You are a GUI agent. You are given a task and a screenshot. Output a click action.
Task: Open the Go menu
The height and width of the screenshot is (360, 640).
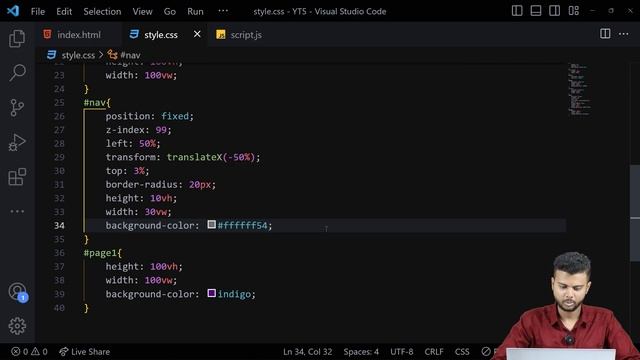(x=170, y=11)
